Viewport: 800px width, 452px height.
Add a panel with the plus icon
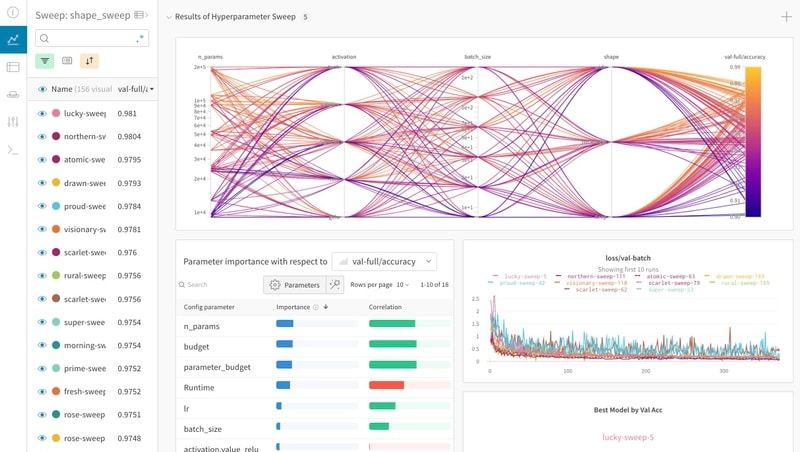786,17
